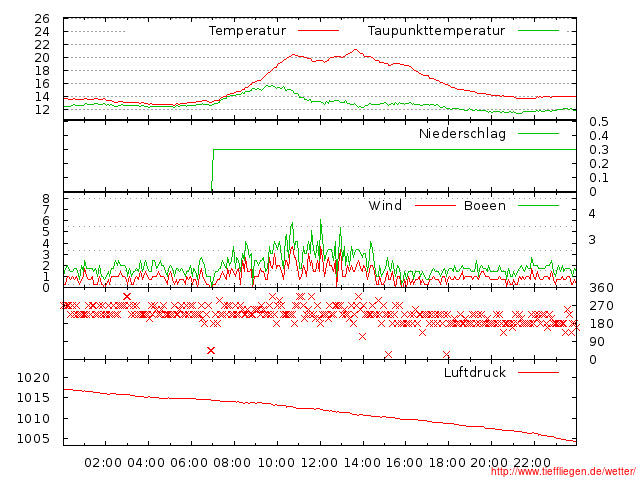Click the Wind legend label
The height and width of the screenshot is (480, 640).
pos(385,205)
